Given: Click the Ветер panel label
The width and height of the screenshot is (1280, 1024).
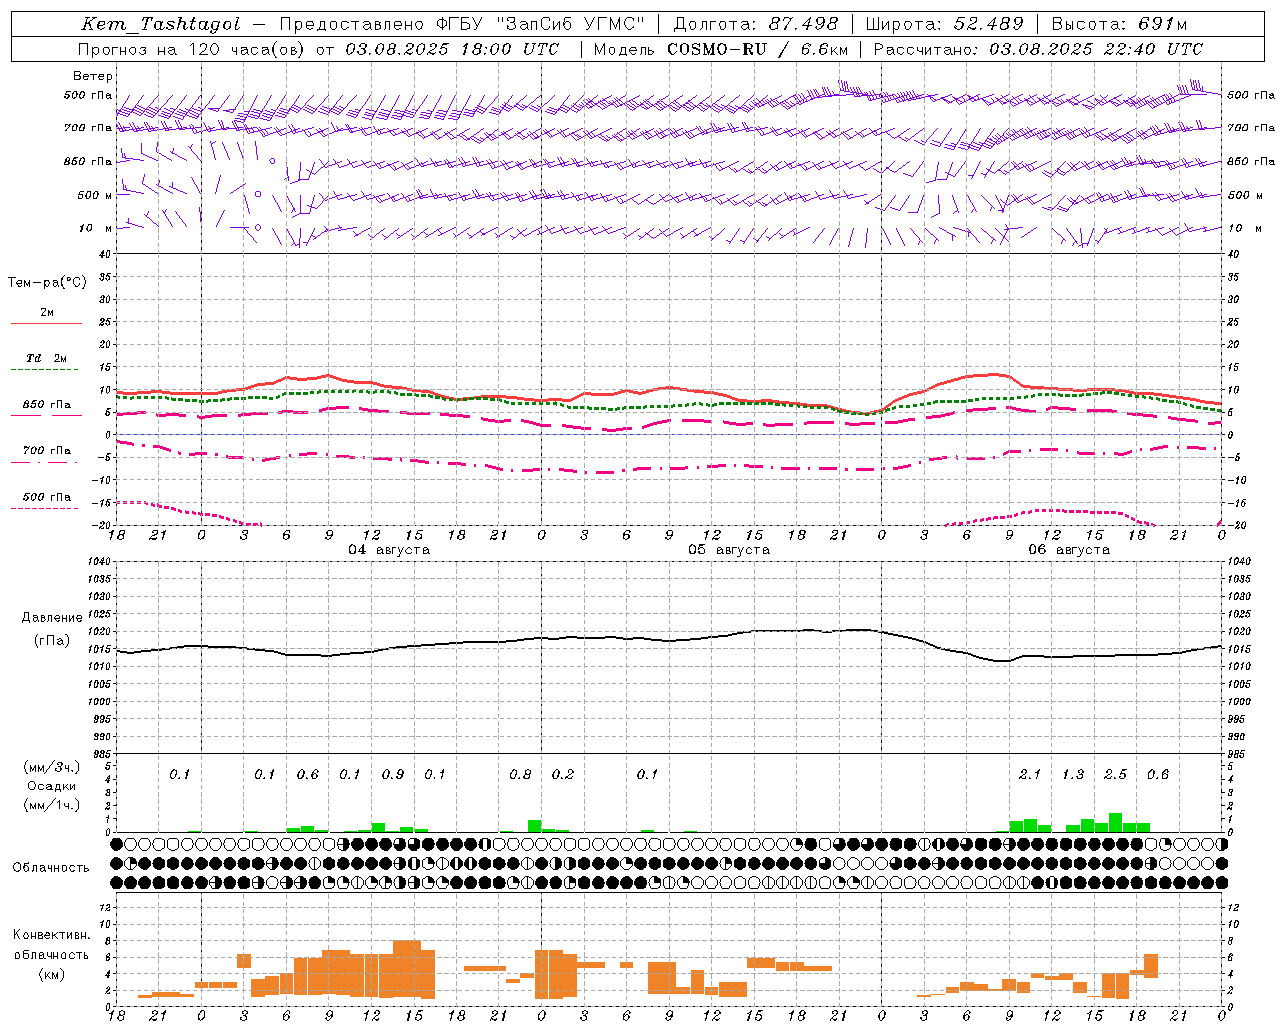Looking at the screenshot, I should tap(93, 76).
